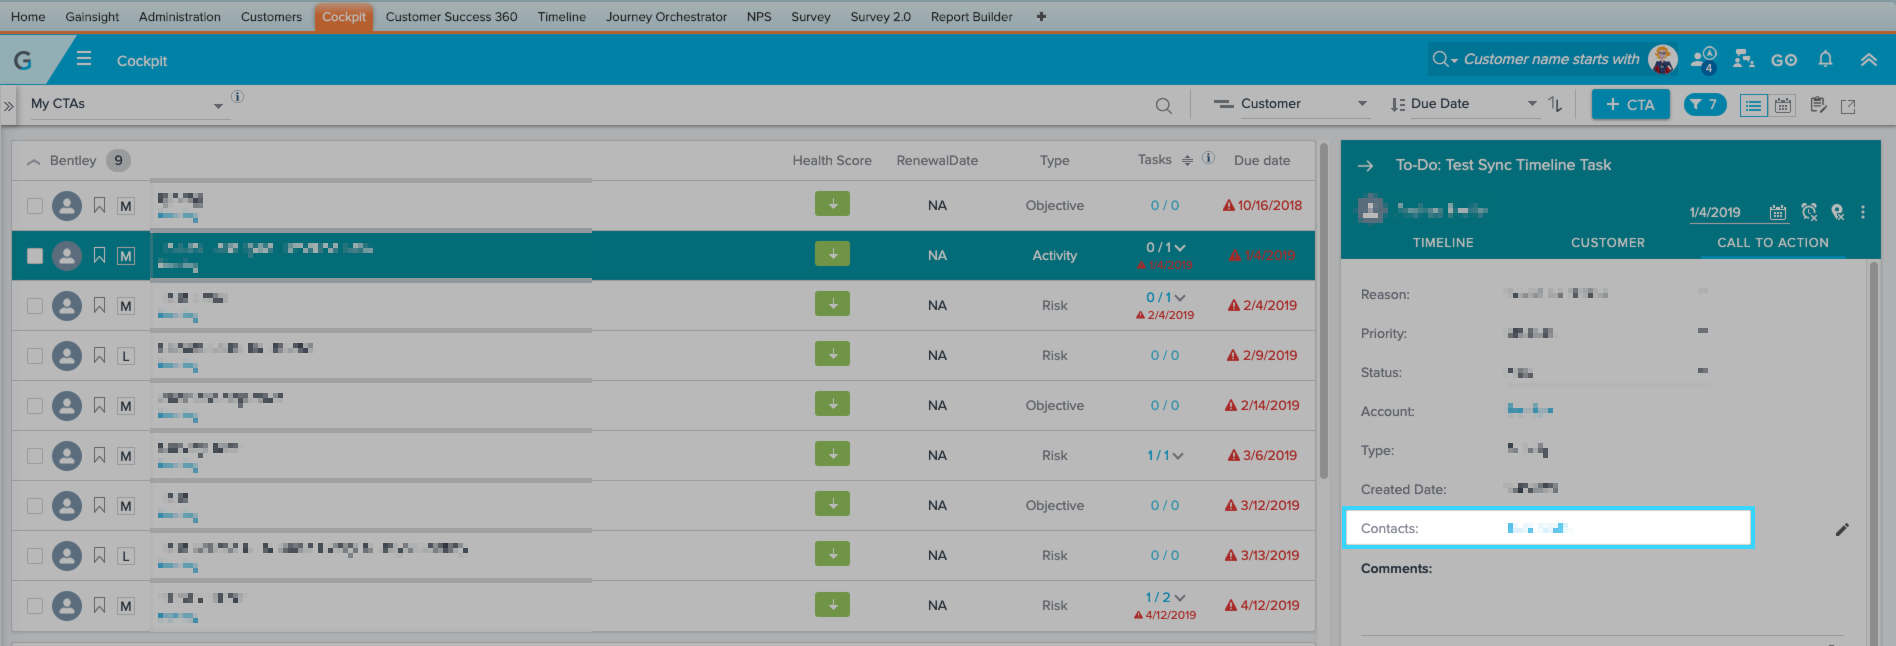Click the arrow icon beside To-Do title
Screen dimensions: 1896x646
click(x=1366, y=165)
